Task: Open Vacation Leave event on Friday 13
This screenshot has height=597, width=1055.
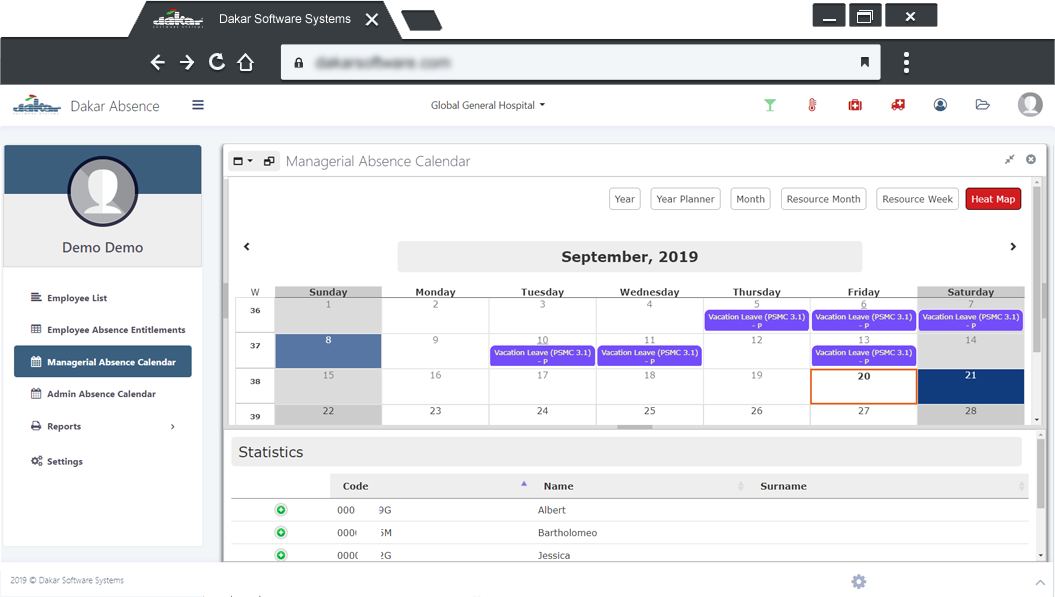Action: [863, 356]
